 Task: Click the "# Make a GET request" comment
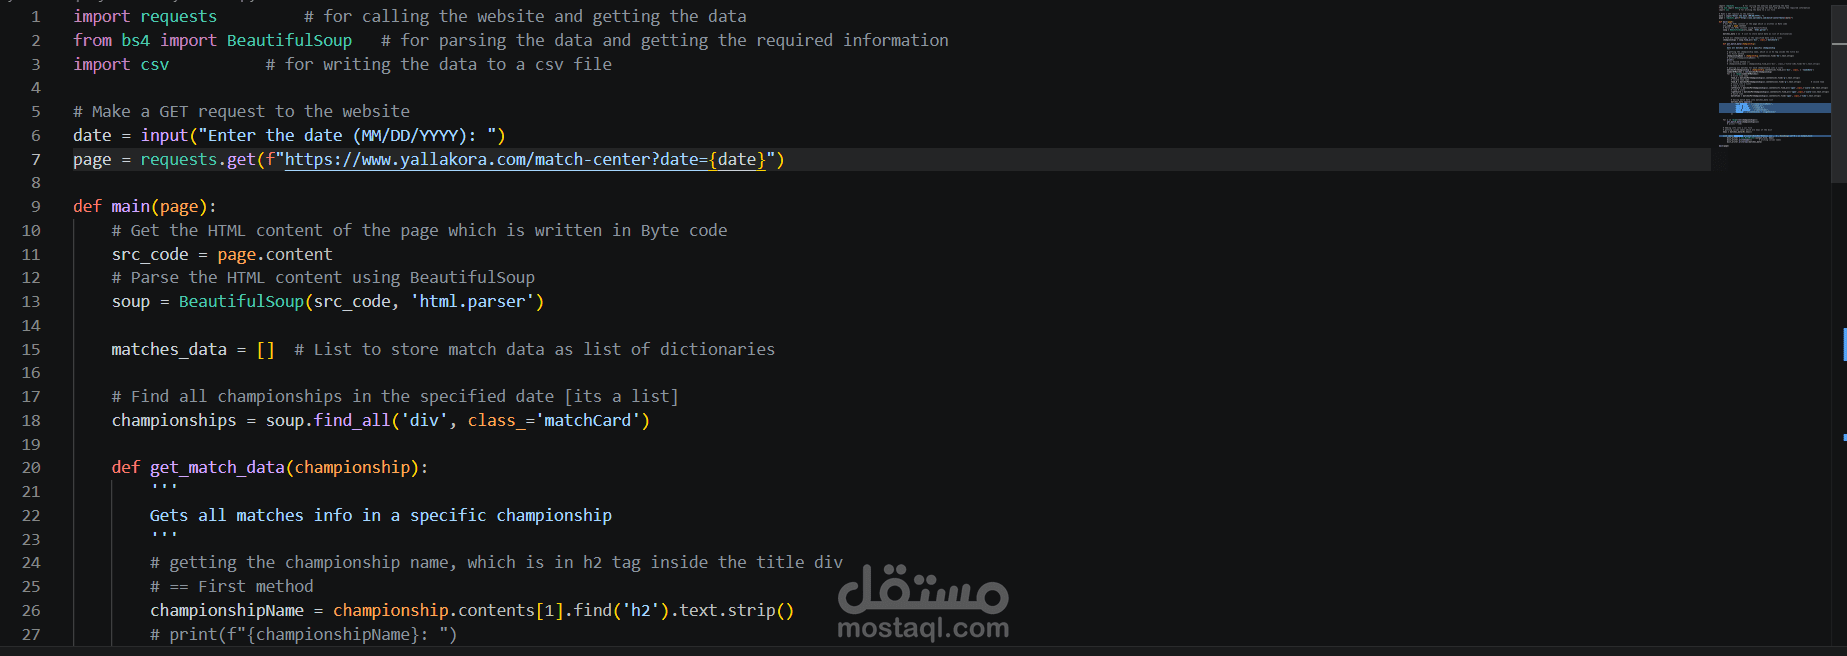click(241, 112)
